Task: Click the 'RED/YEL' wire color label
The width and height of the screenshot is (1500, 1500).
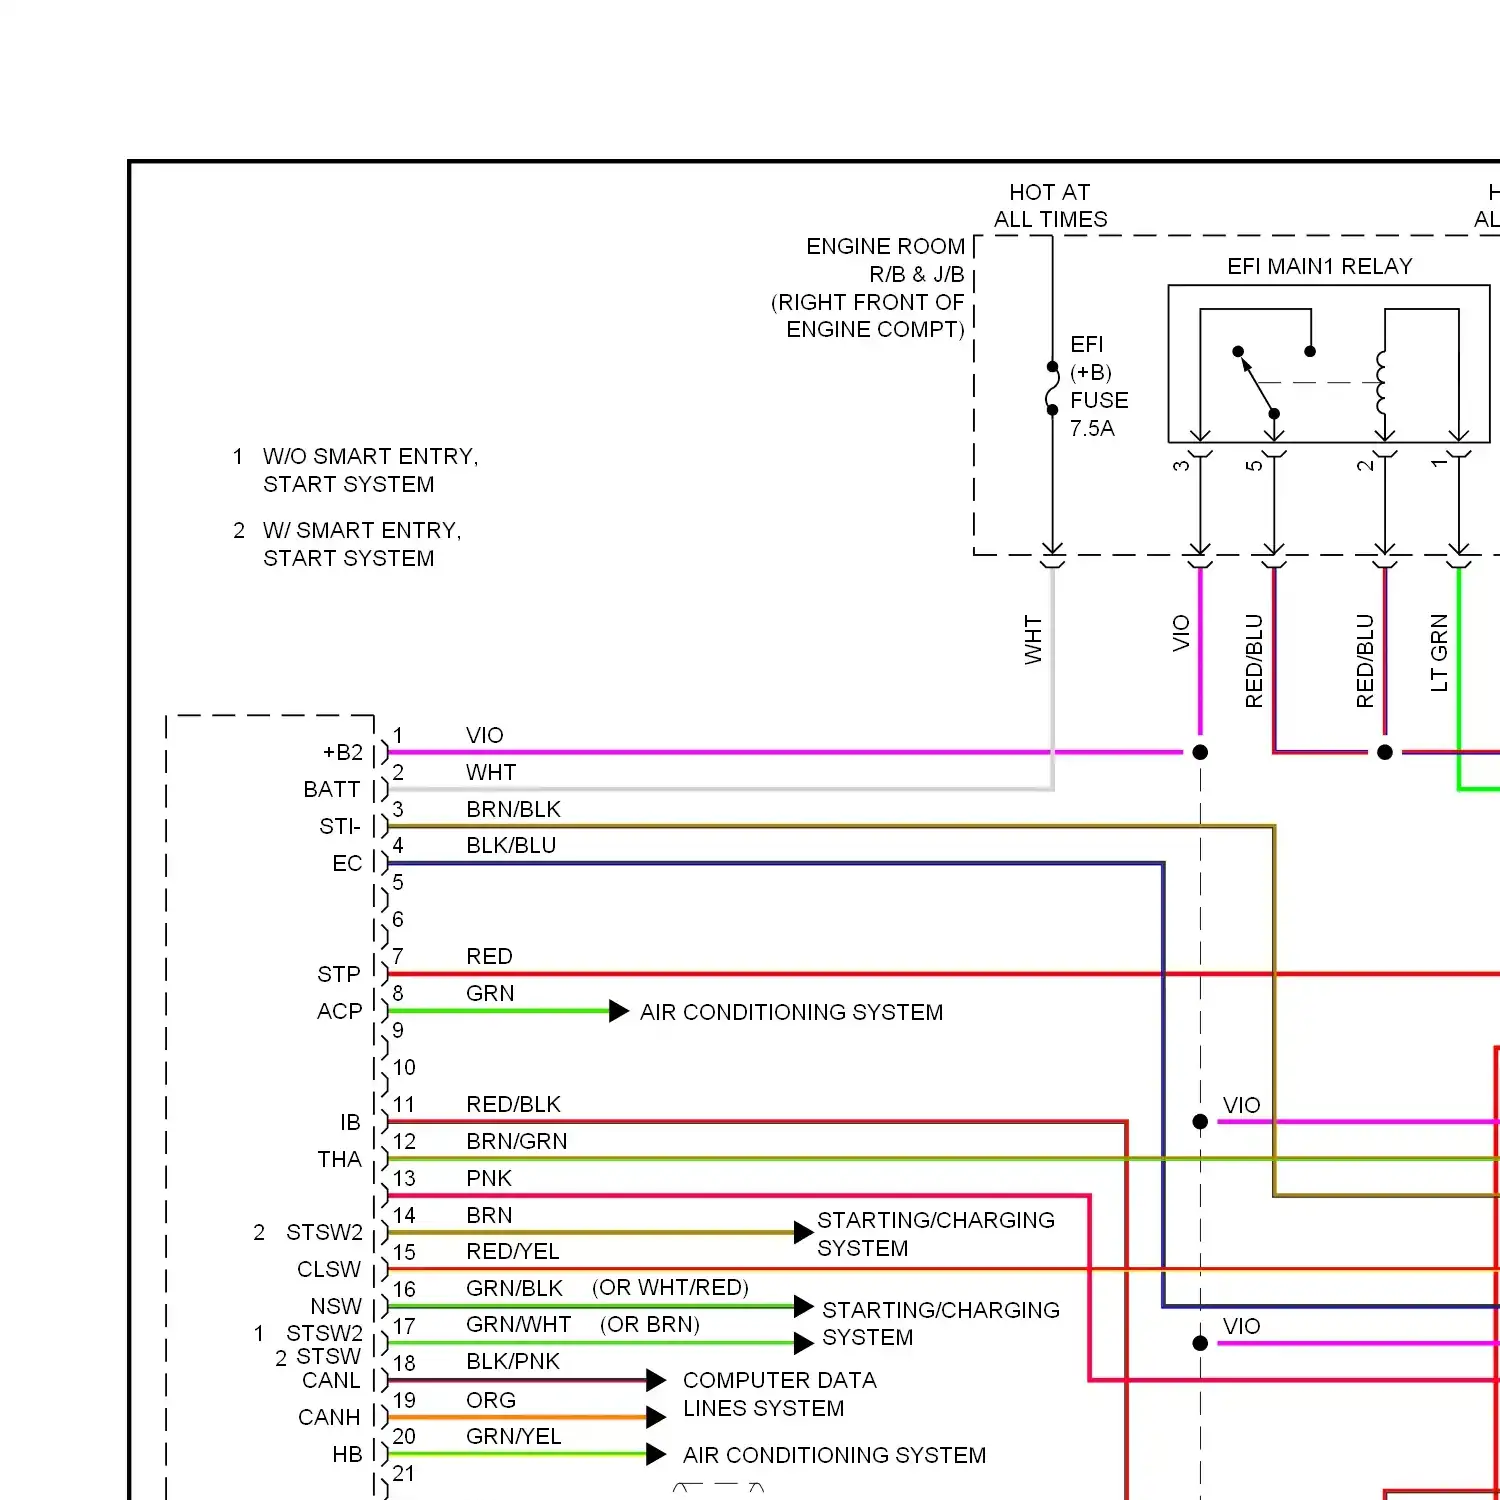Action: point(512,1251)
